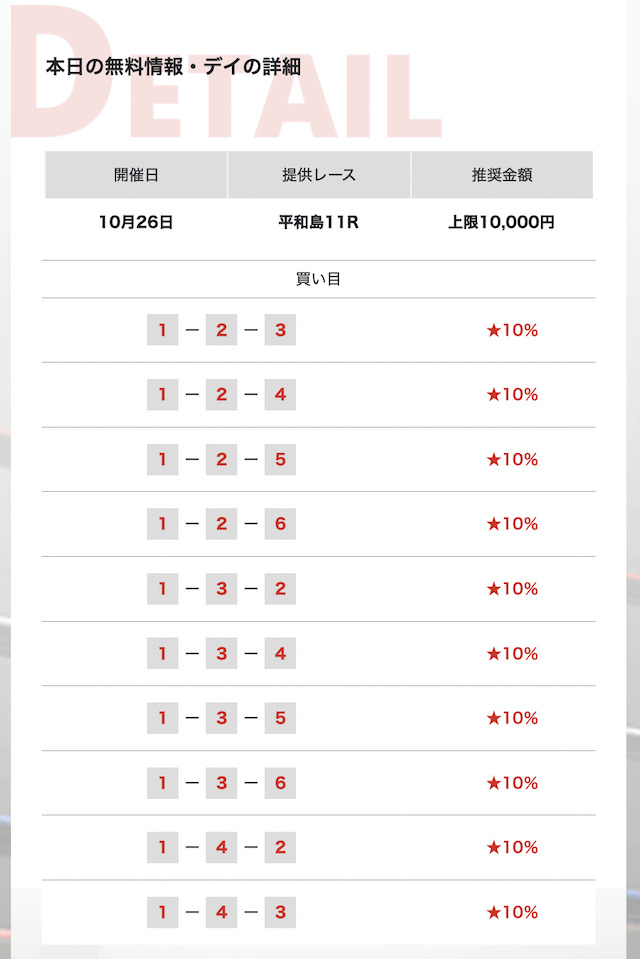
Task: Click the 上限10,000円 amount value
Action: pos(502,222)
